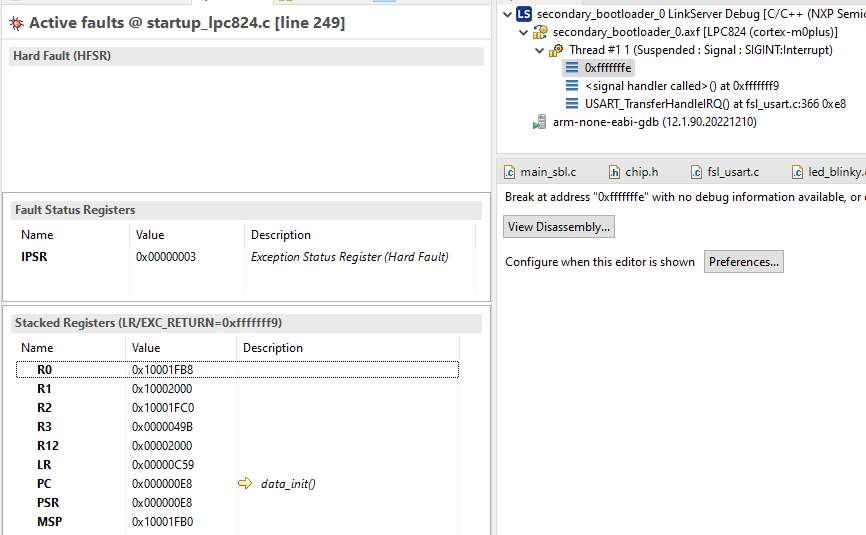Click the secondary_bootloader_0.axf process icon
The height and width of the screenshot is (535, 866).
[x=540, y=32]
